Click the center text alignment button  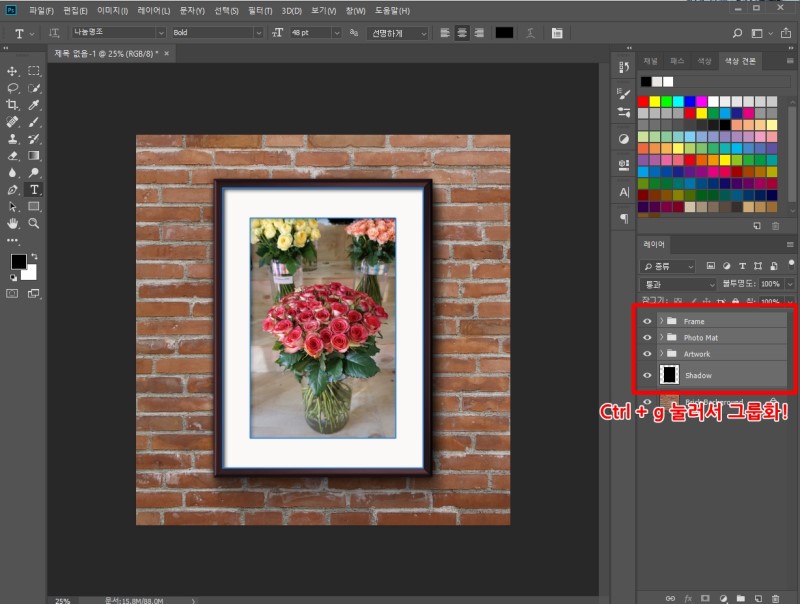click(462, 32)
